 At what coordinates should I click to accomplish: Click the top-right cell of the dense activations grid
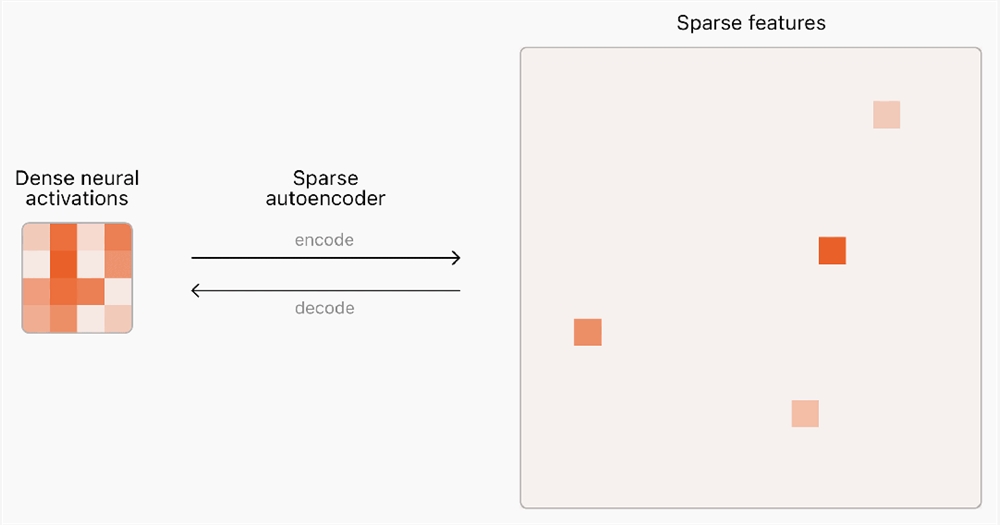[x=118, y=237]
